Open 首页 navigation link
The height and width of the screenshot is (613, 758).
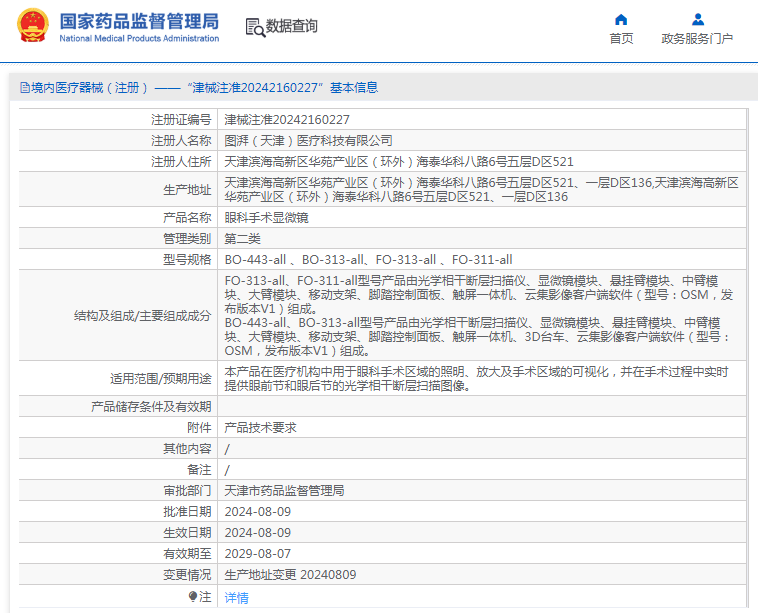(x=621, y=39)
